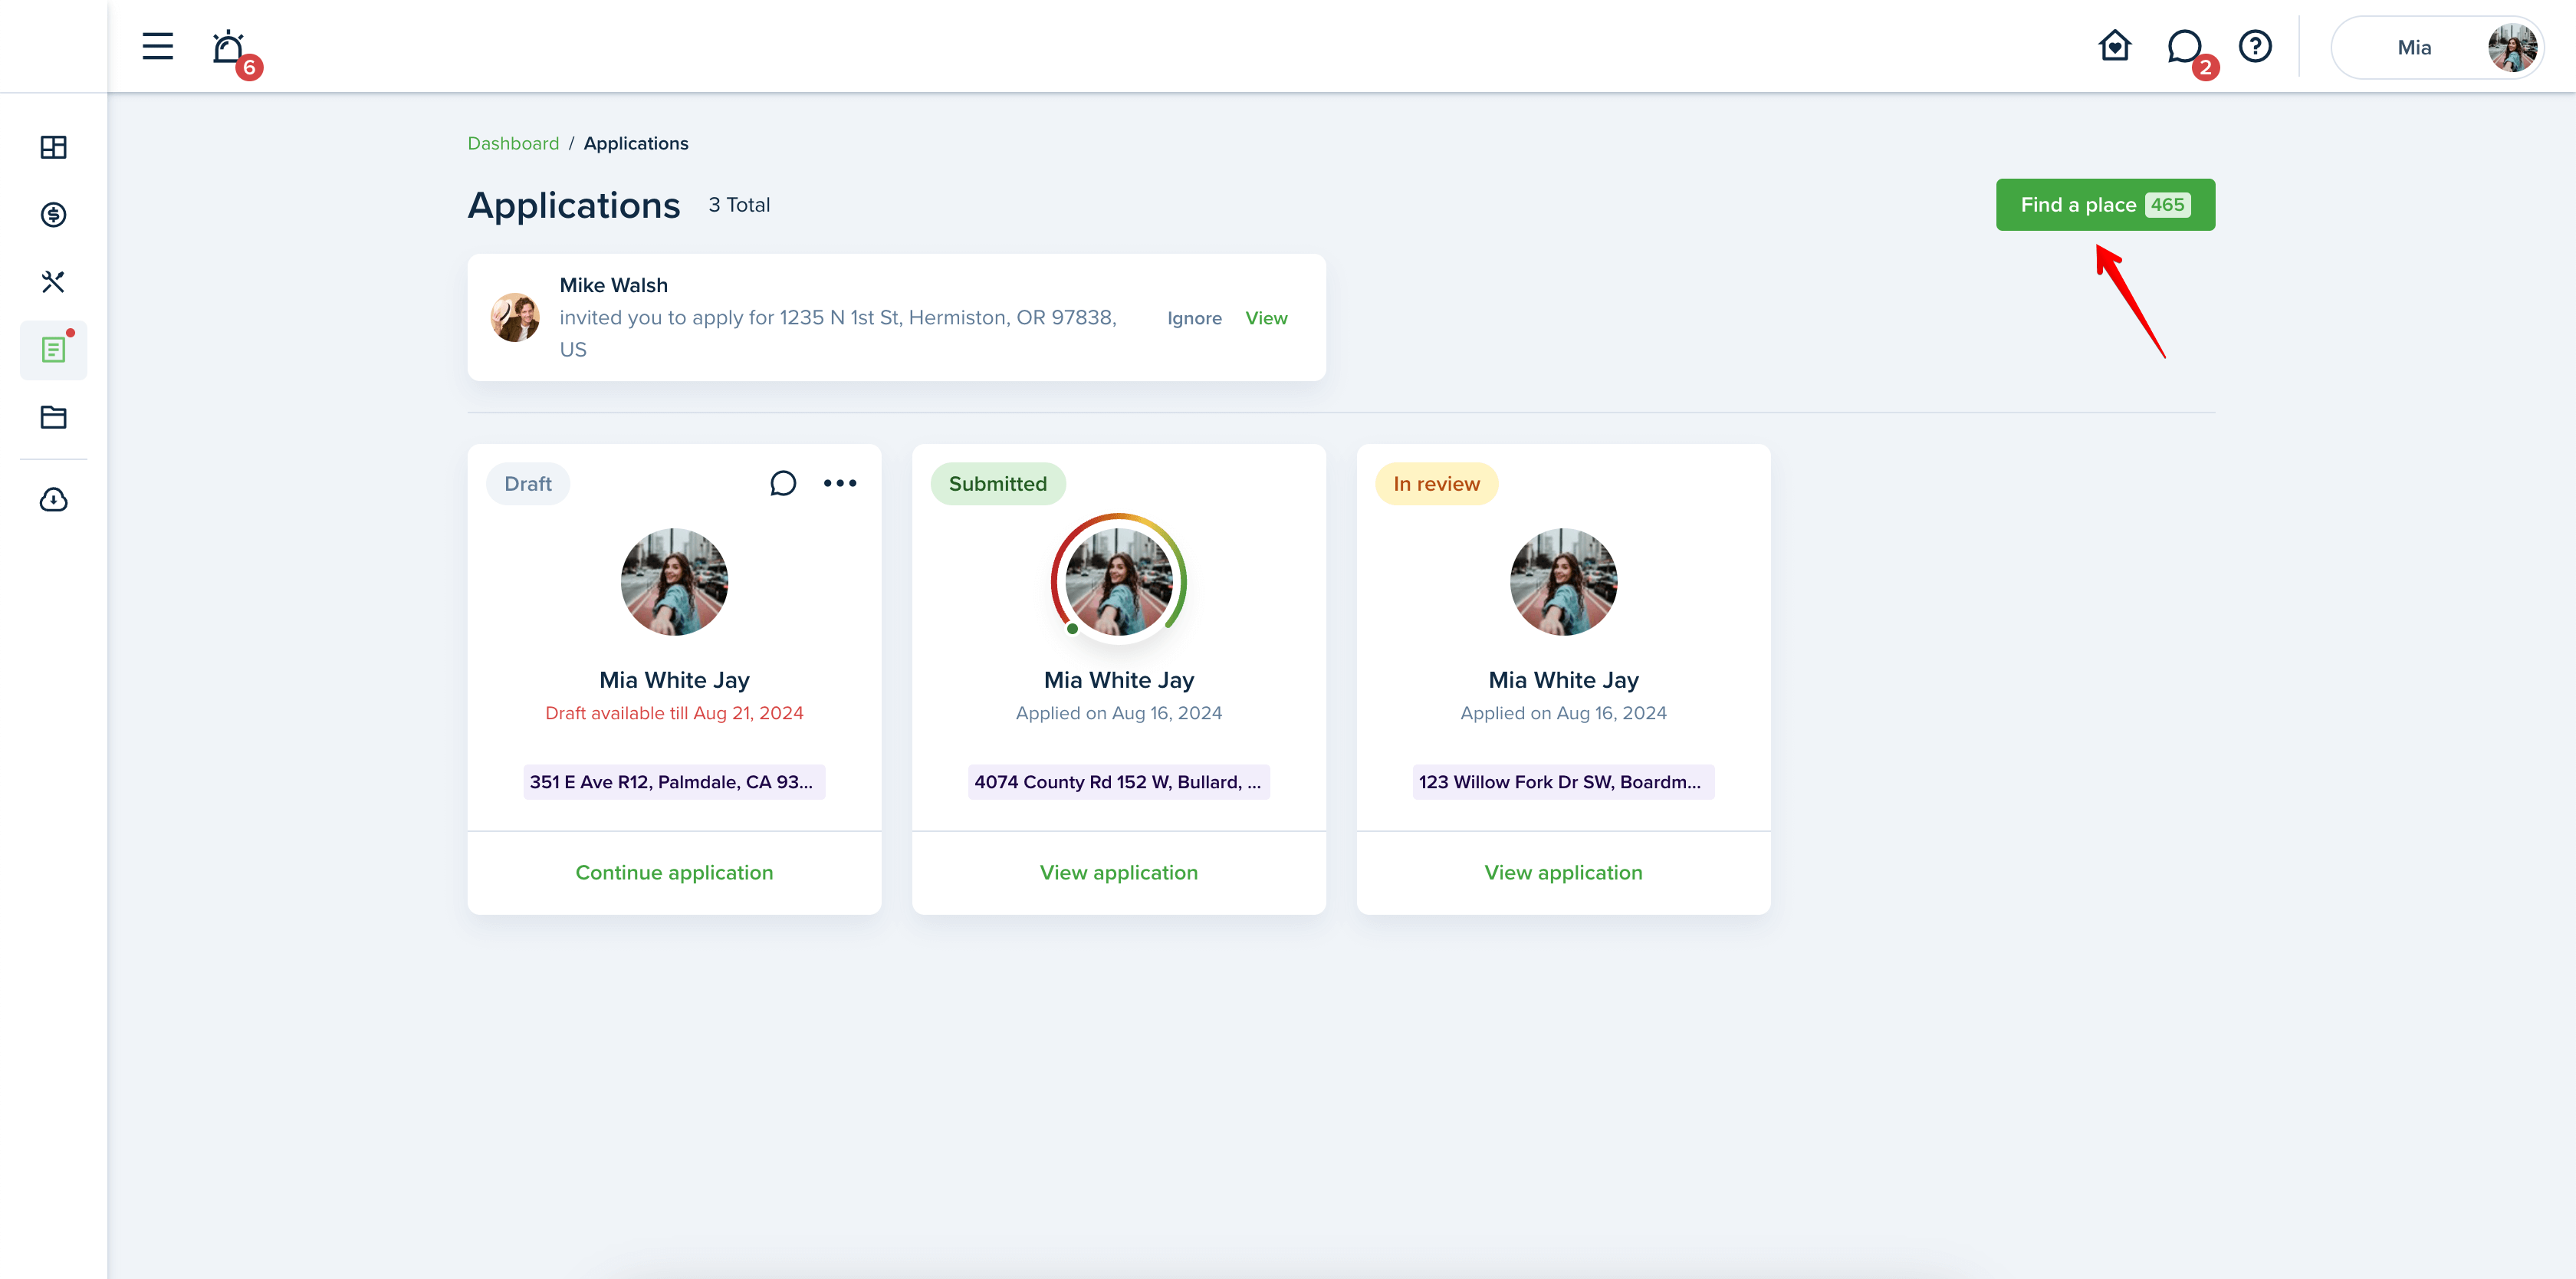Viewport: 2576px width, 1279px height.
Task: Open the Mia profile menu
Action: click(x=2437, y=47)
